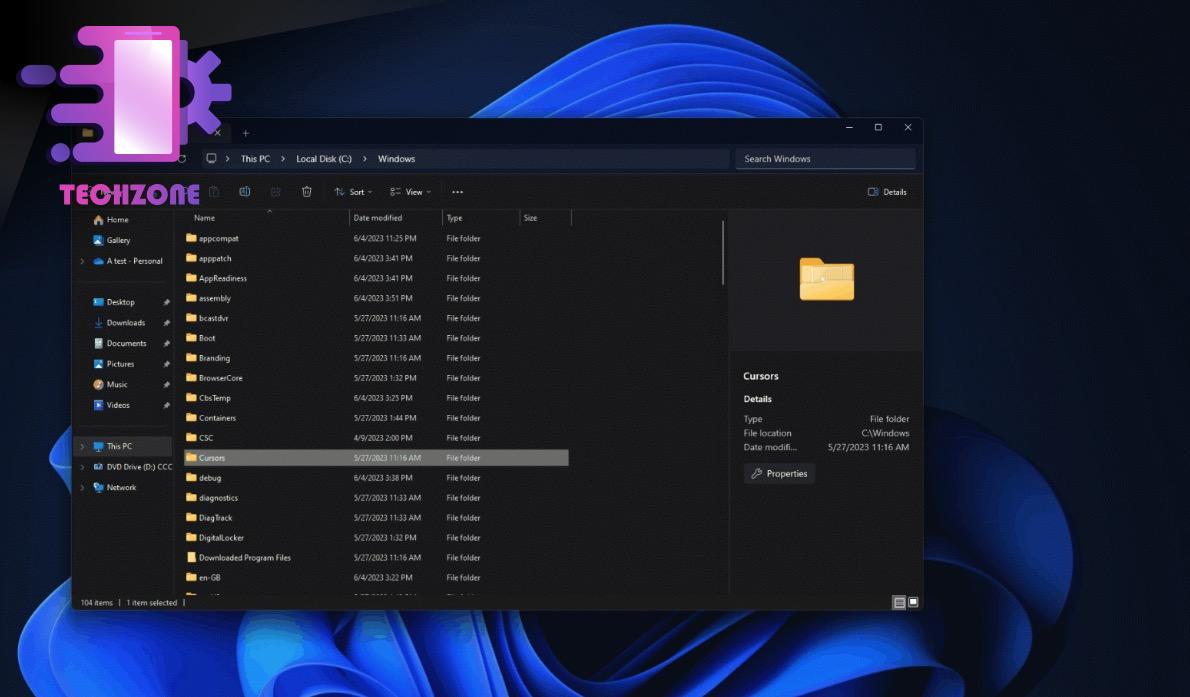Open the See more (three dots) menu
1190x697 pixels.
tap(458, 192)
